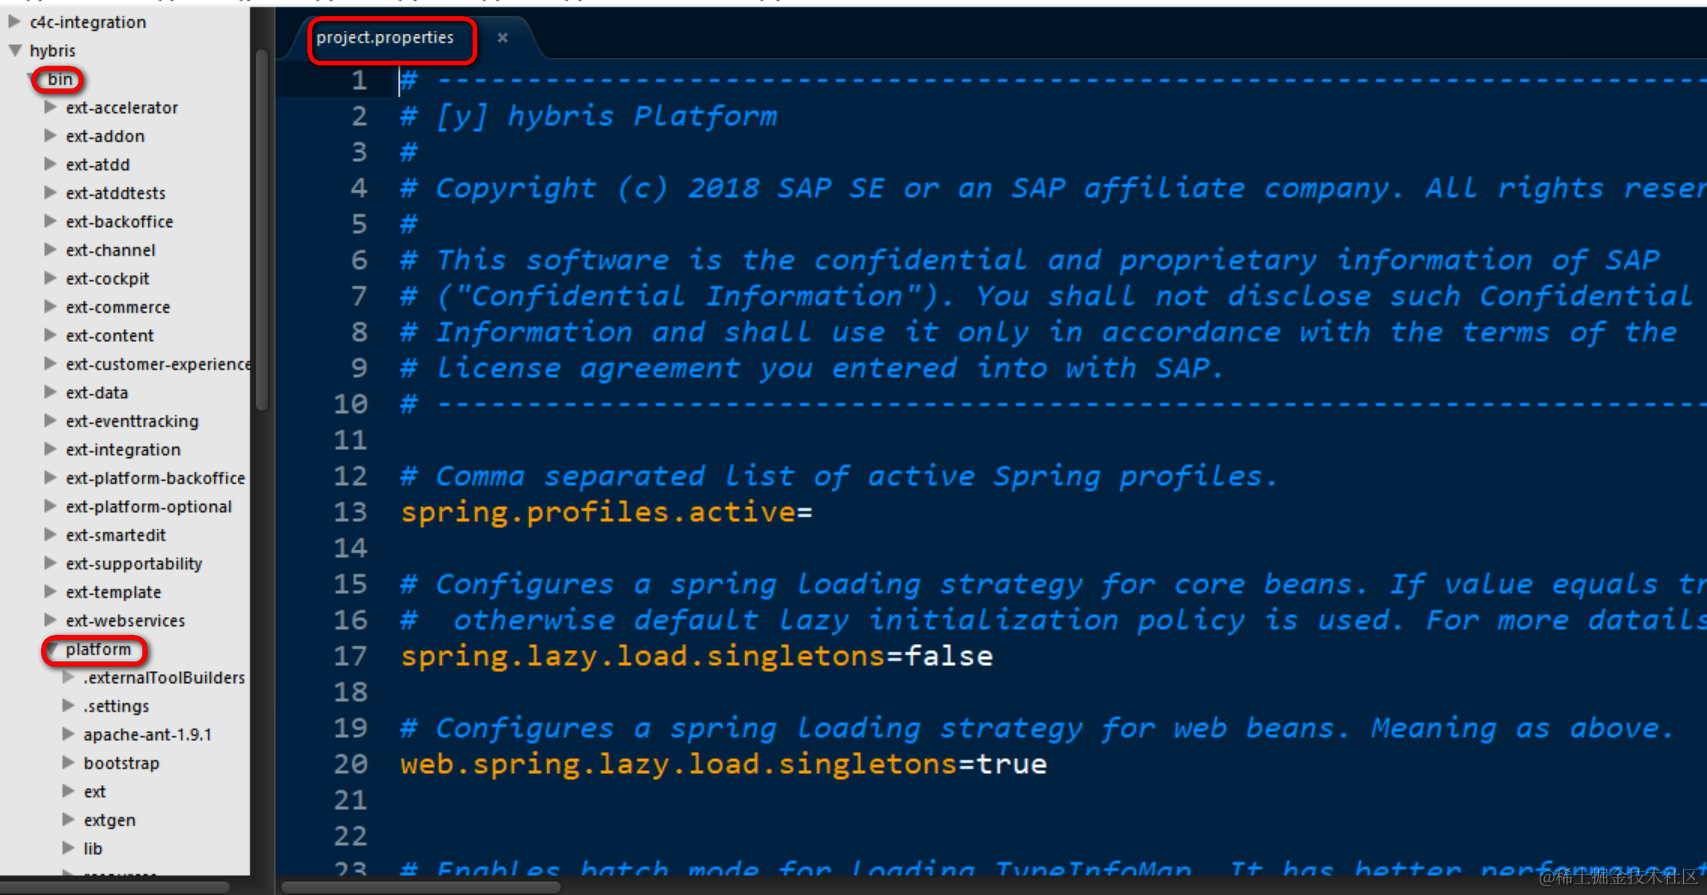
Task: Click line number 13 in gutter
Action: click(350, 512)
